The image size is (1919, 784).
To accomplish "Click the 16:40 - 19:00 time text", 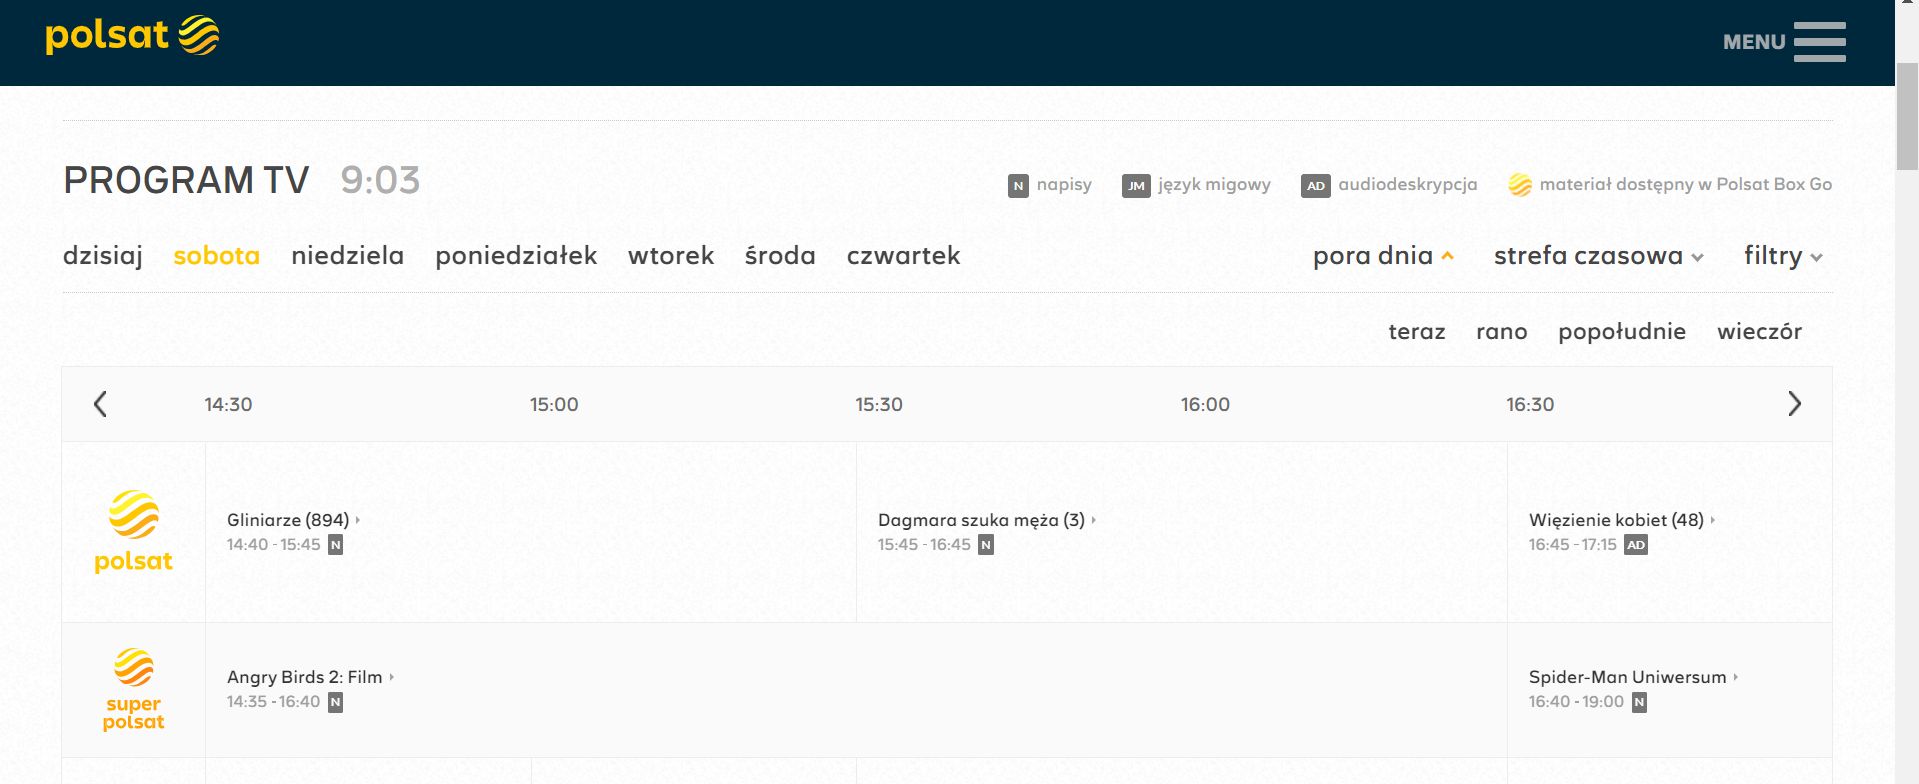I will coord(1576,702).
